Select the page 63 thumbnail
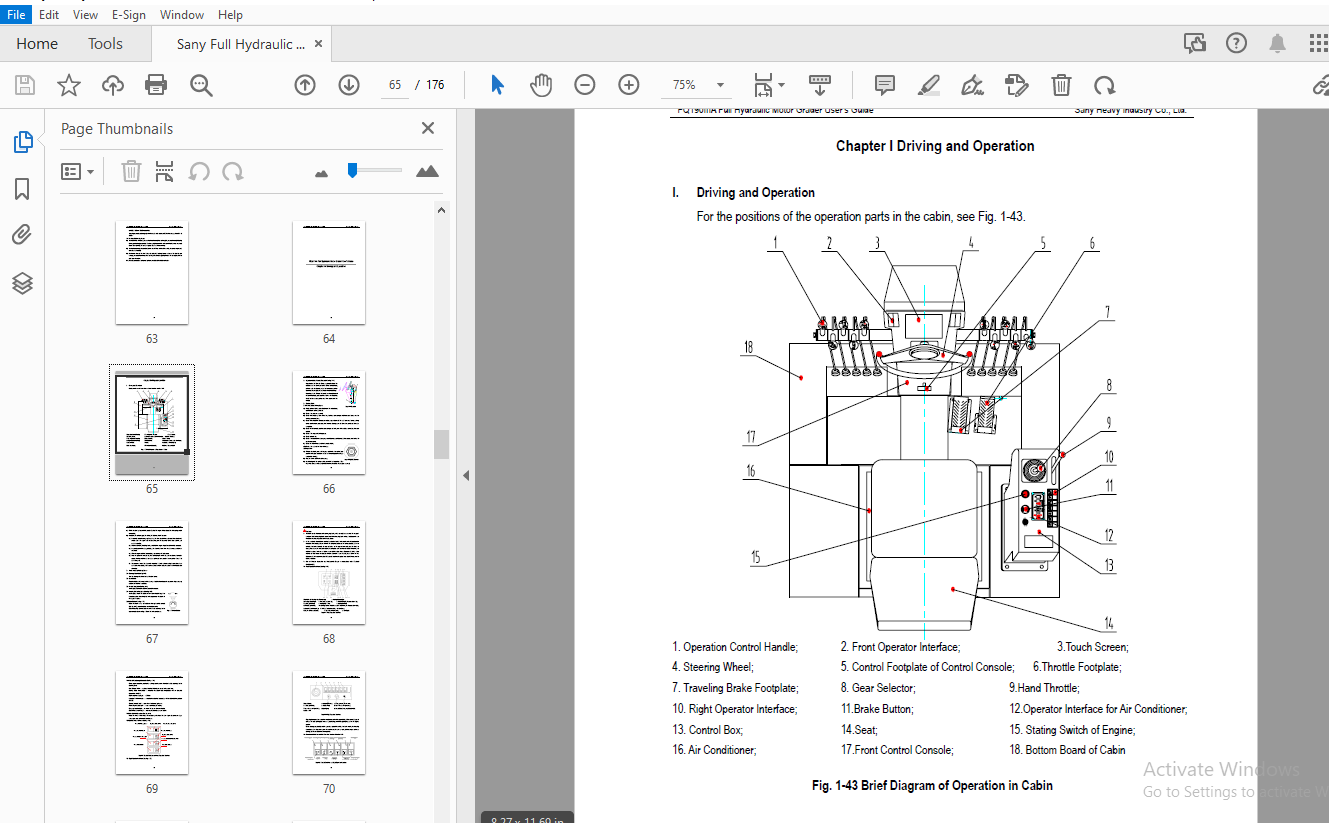The image size is (1329, 823). 152,273
